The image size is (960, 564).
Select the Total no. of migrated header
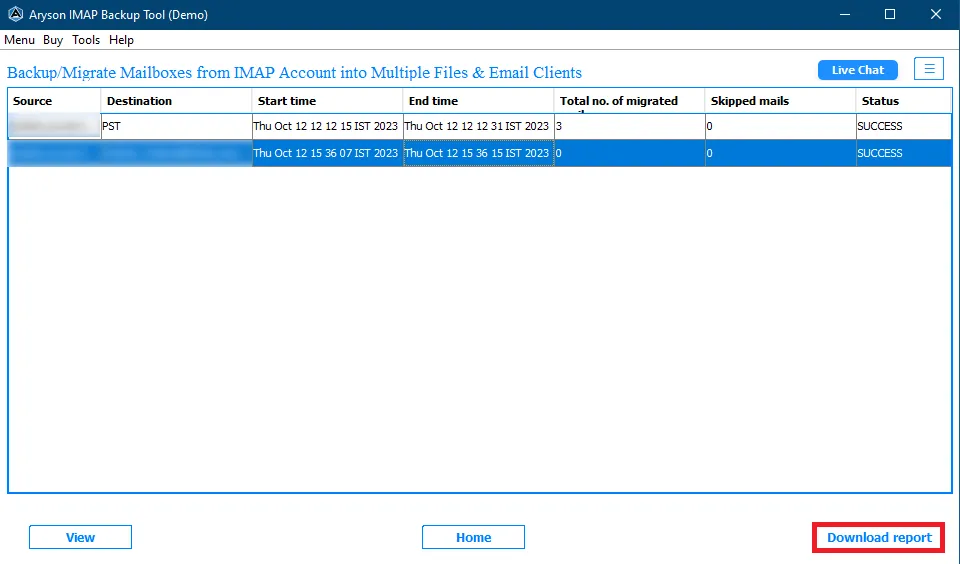(629, 101)
